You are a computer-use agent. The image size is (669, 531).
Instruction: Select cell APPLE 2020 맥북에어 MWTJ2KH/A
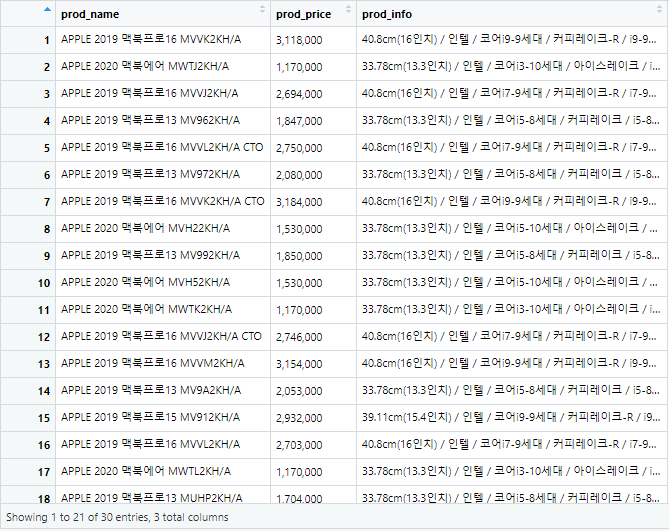point(163,67)
